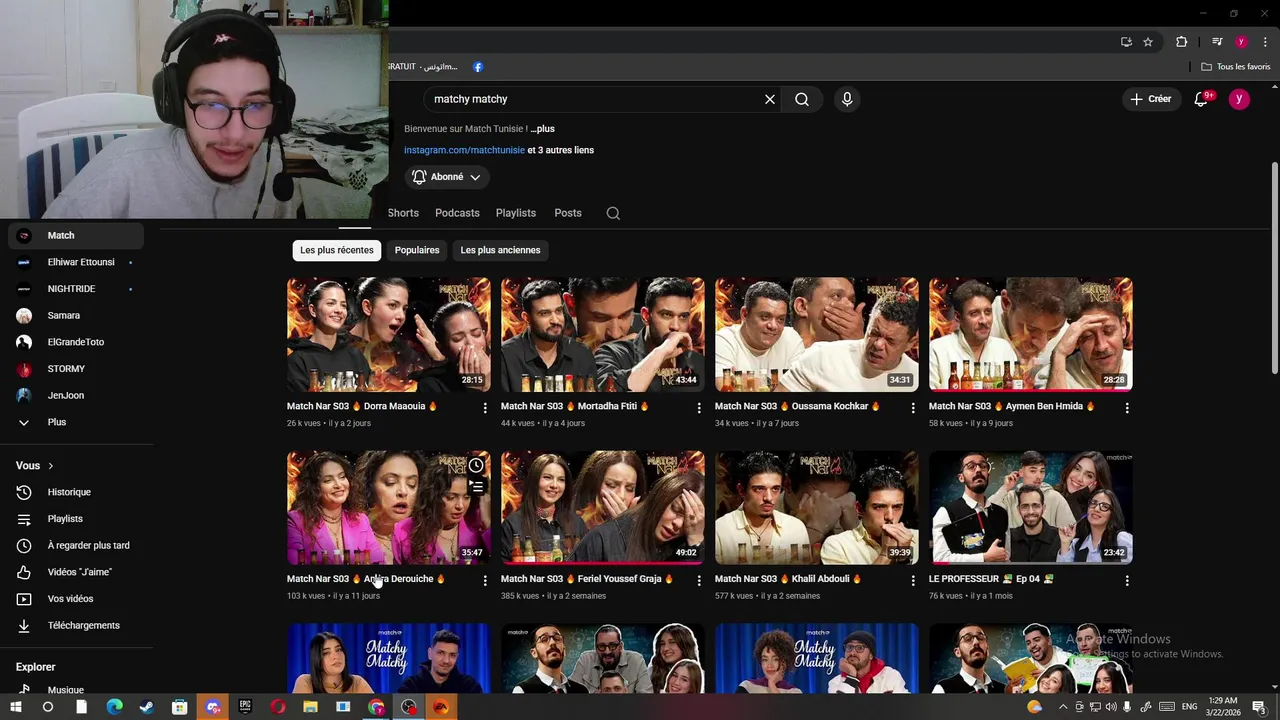
Task: Open options menu for Amira Derouiche video
Action: [x=485, y=580]
